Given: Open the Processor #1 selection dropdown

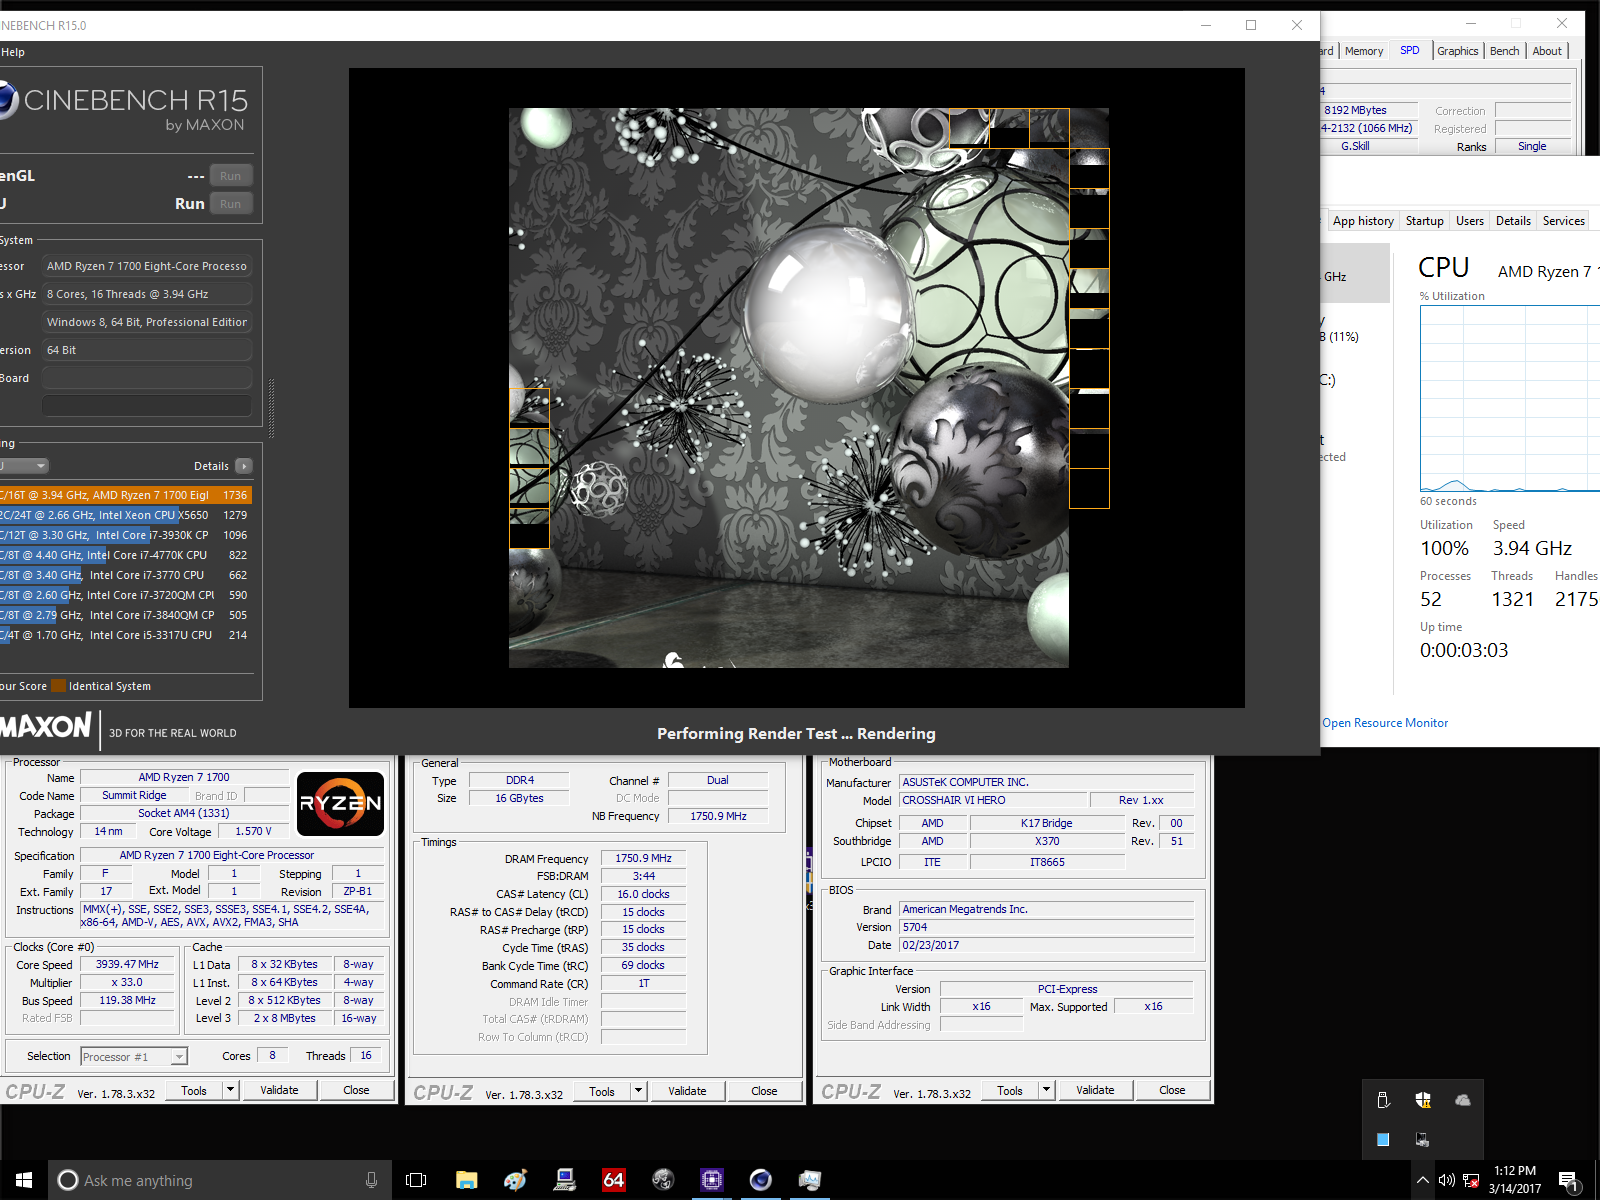Looking at the screenshot, I should tap(134, 1056).
